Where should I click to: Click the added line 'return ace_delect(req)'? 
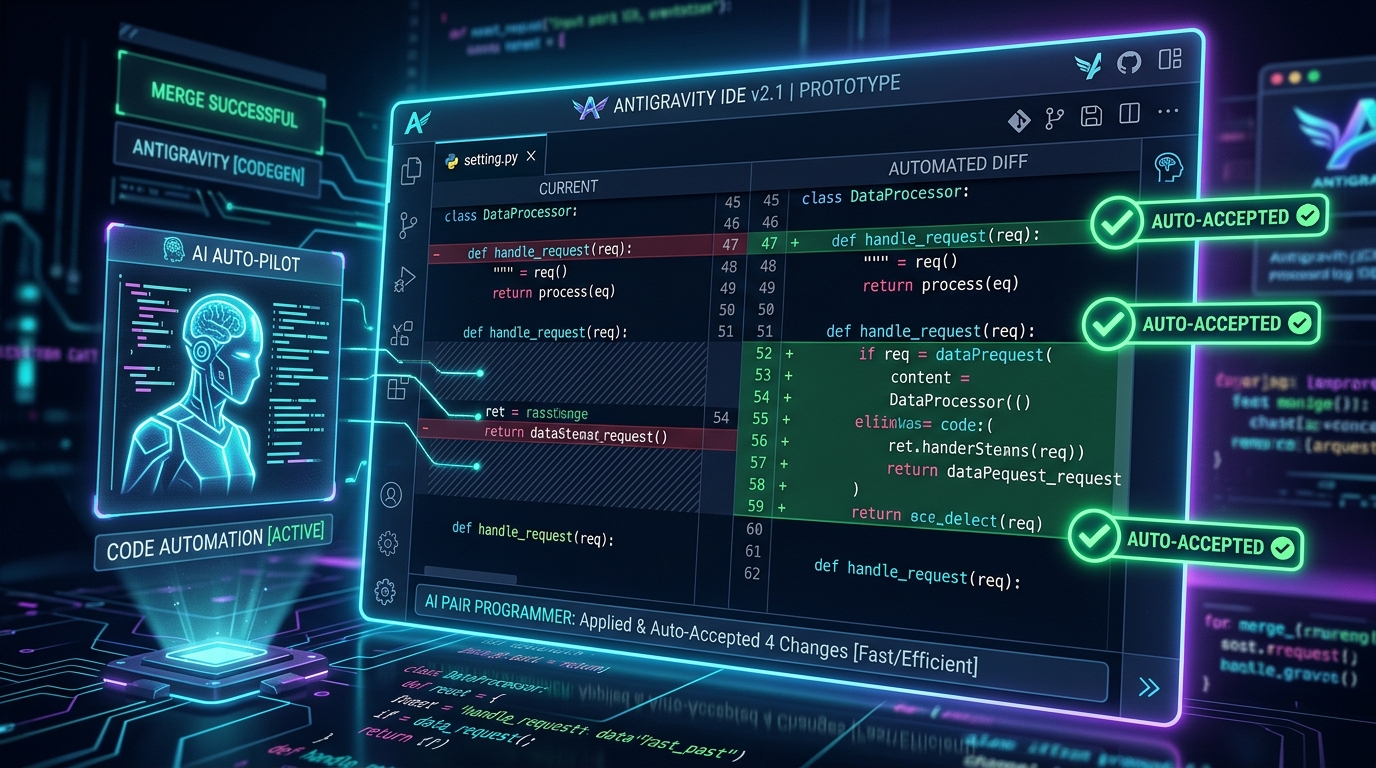point(947,518)
